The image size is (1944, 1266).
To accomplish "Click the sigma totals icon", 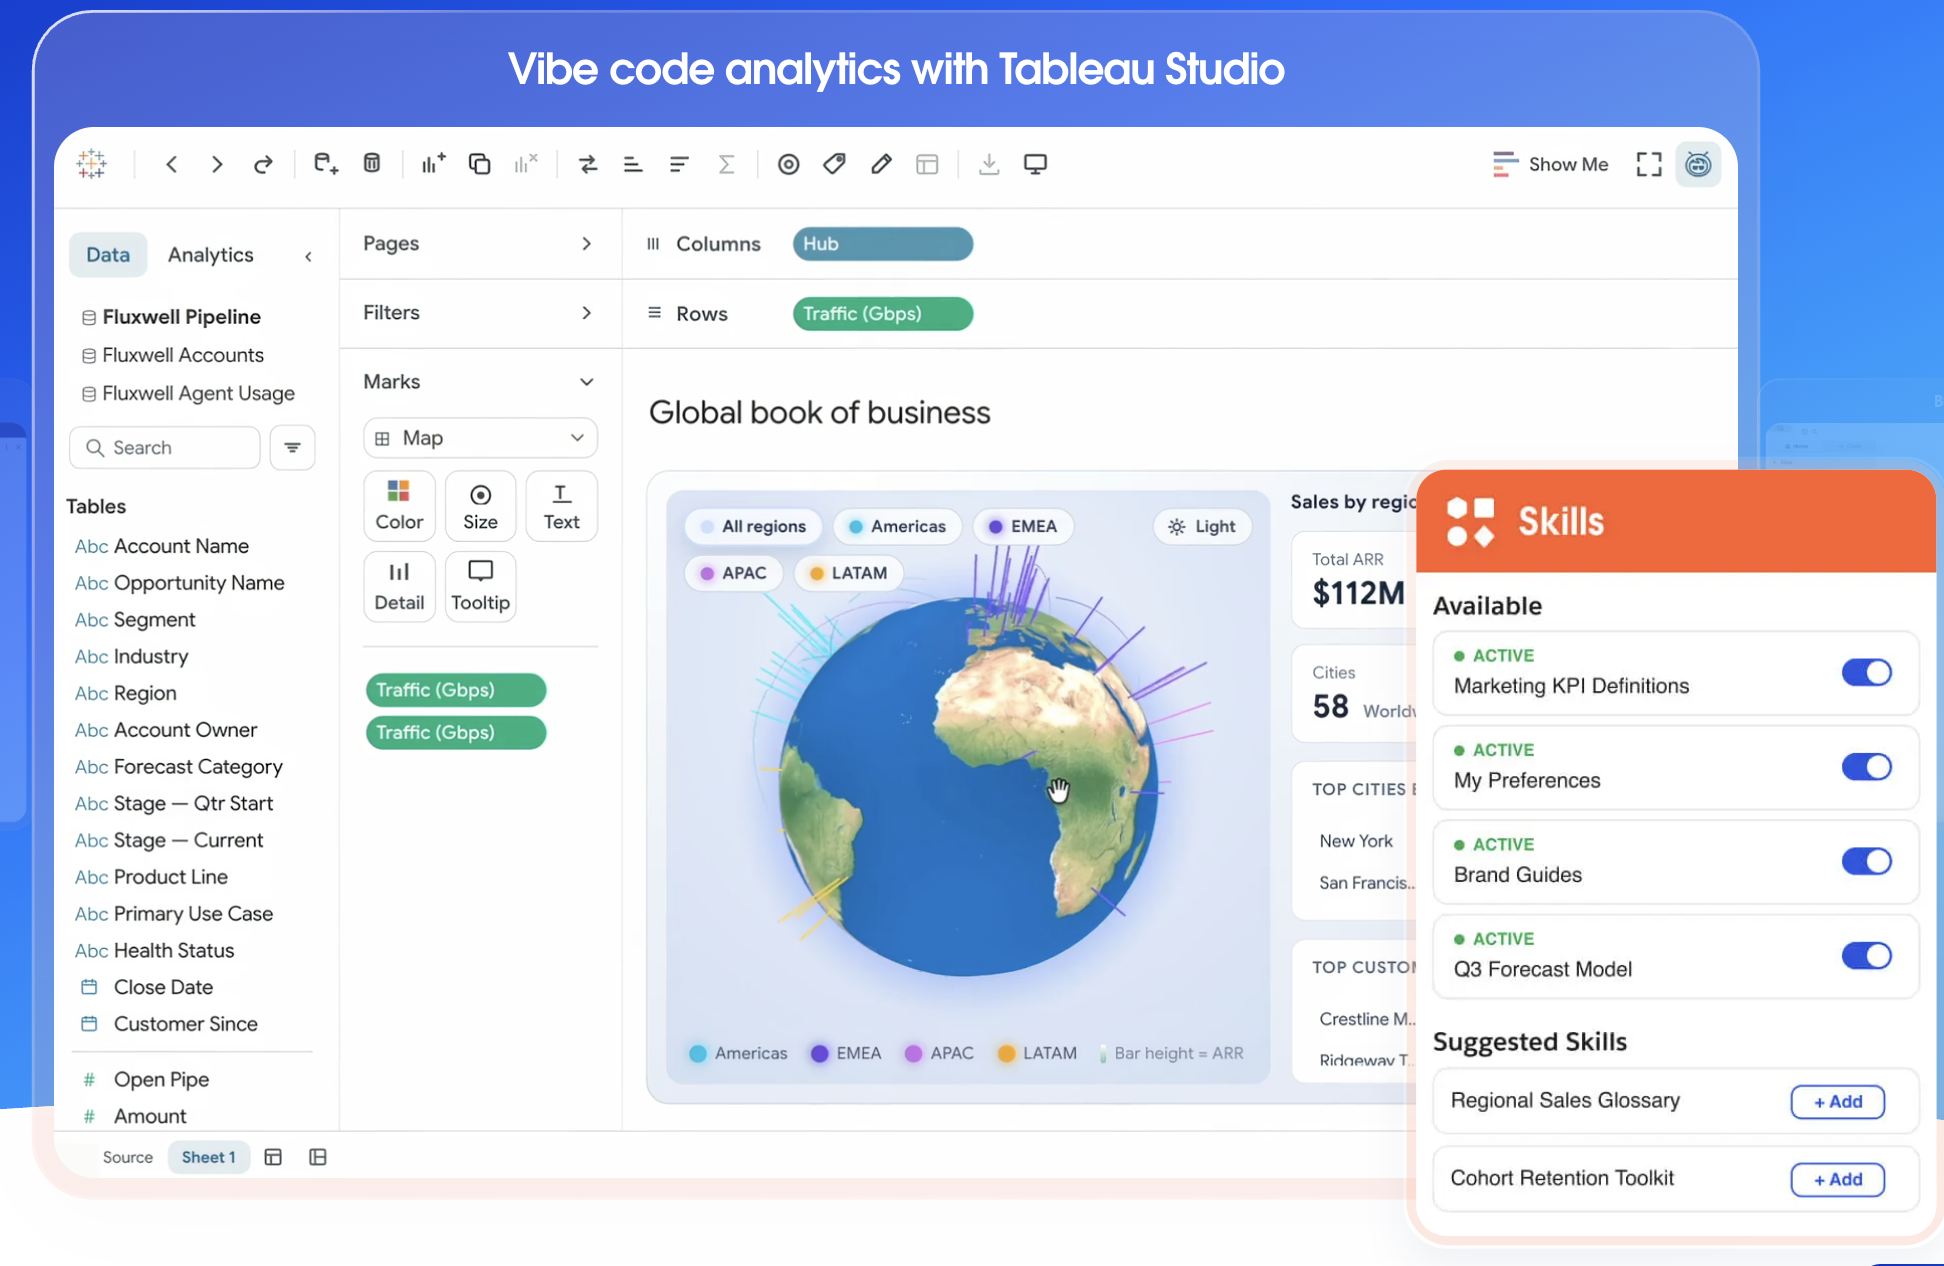I will 727,164.
